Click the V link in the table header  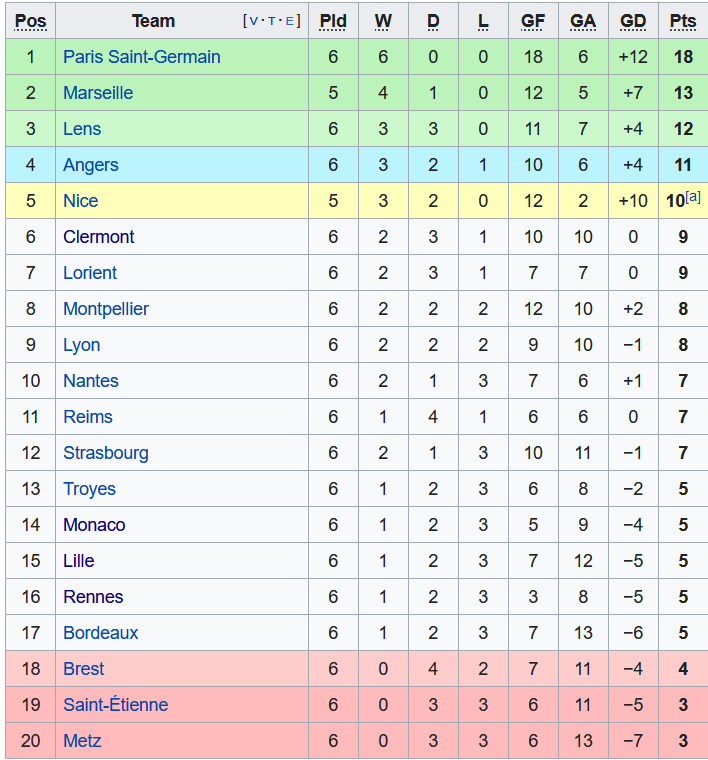point(253,21)
